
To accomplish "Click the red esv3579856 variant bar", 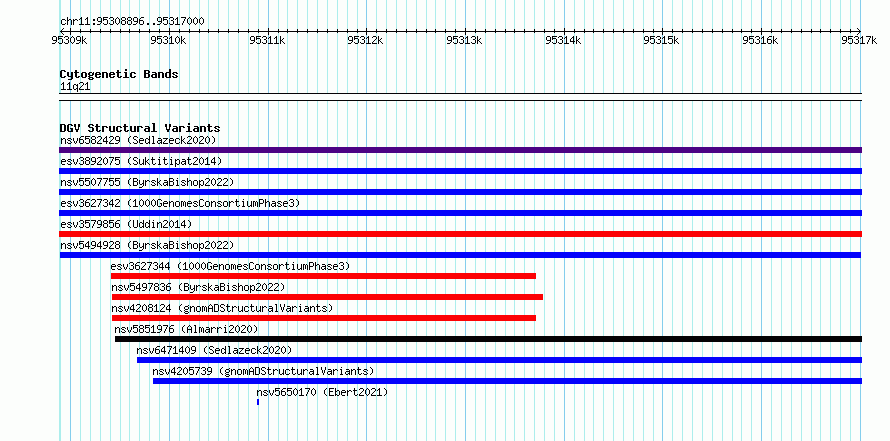I will click(x=460, y=234).
